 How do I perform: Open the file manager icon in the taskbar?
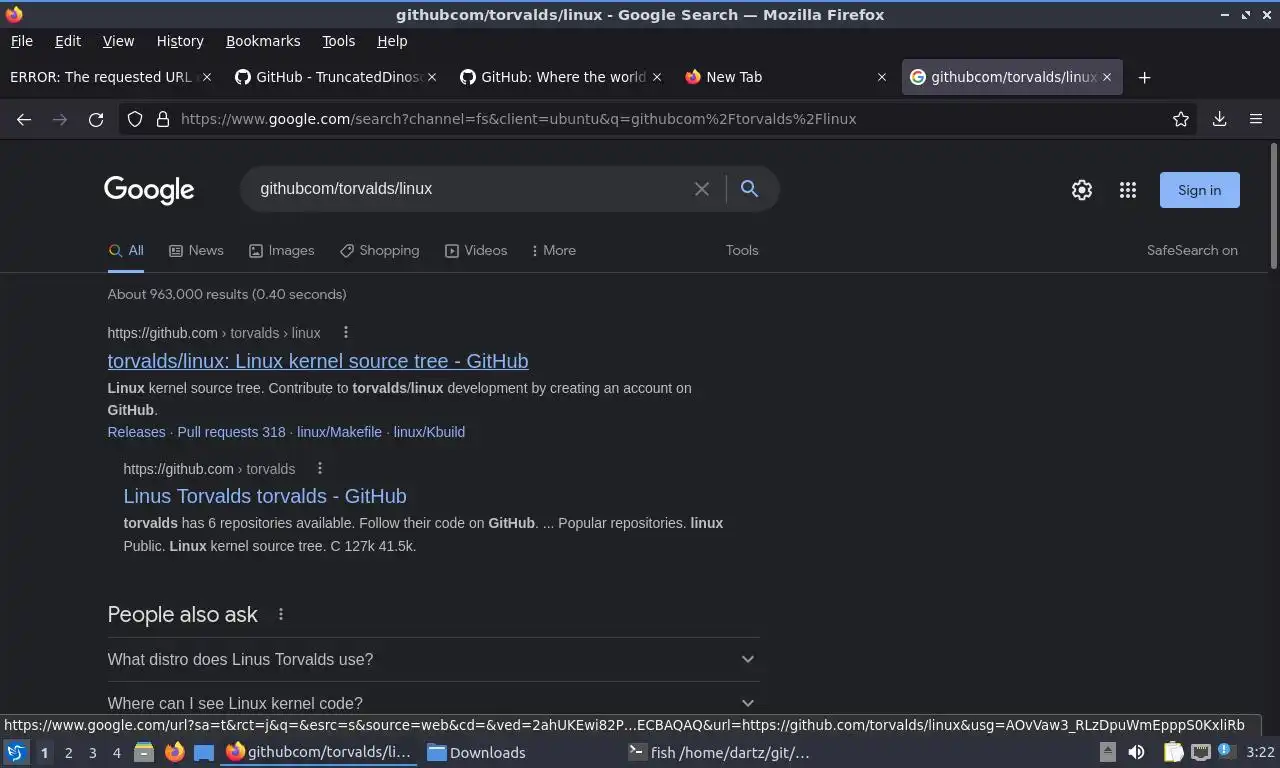[x=144, y=752]
